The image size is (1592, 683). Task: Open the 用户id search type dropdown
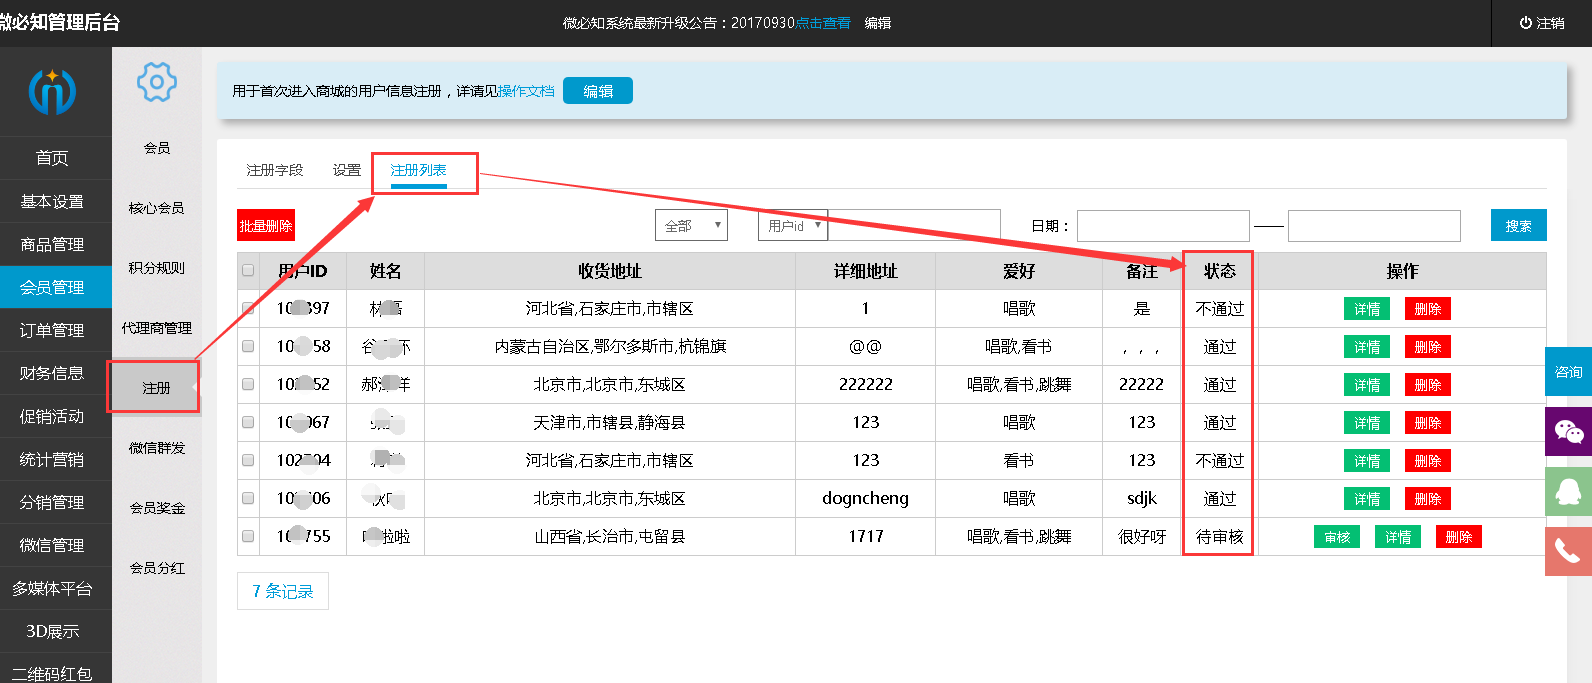pyautogui.click(x=793, y=226)
